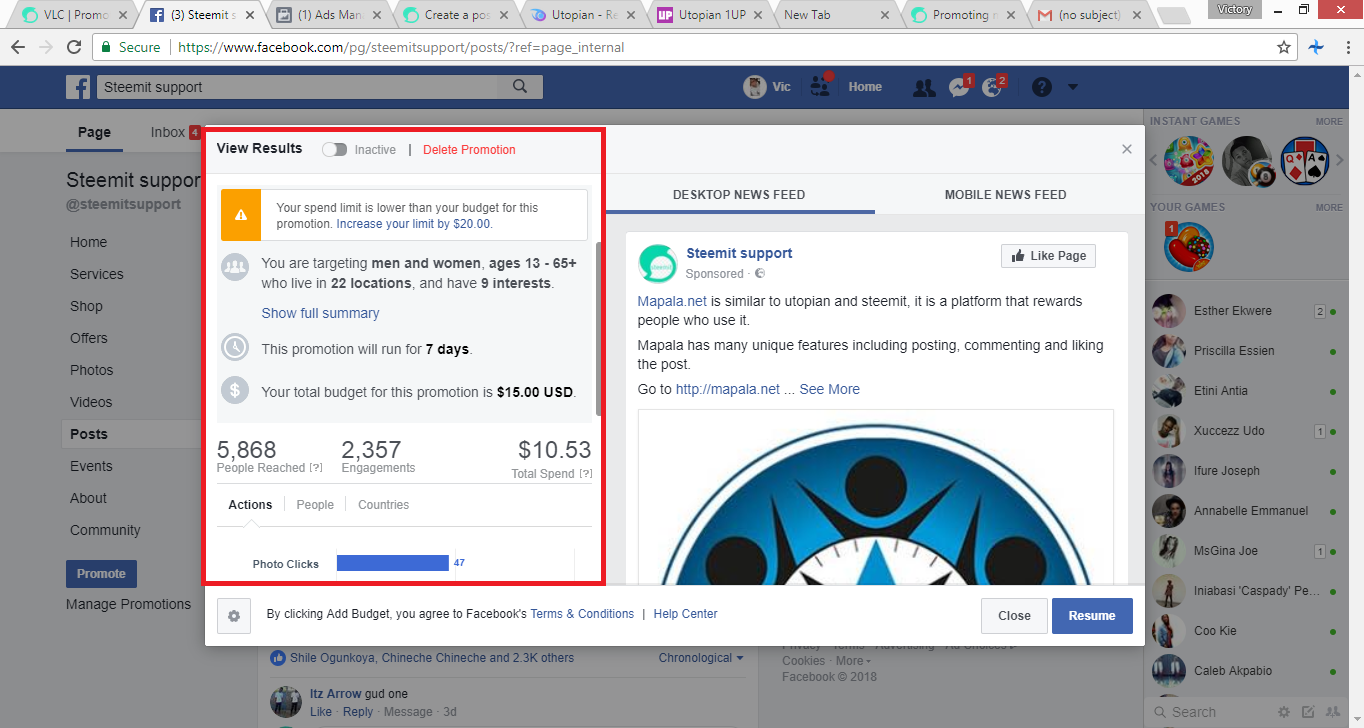Click the Facebook logo icon
The width and height of the screenshot is (1364, 728).
tap(78, 87)
